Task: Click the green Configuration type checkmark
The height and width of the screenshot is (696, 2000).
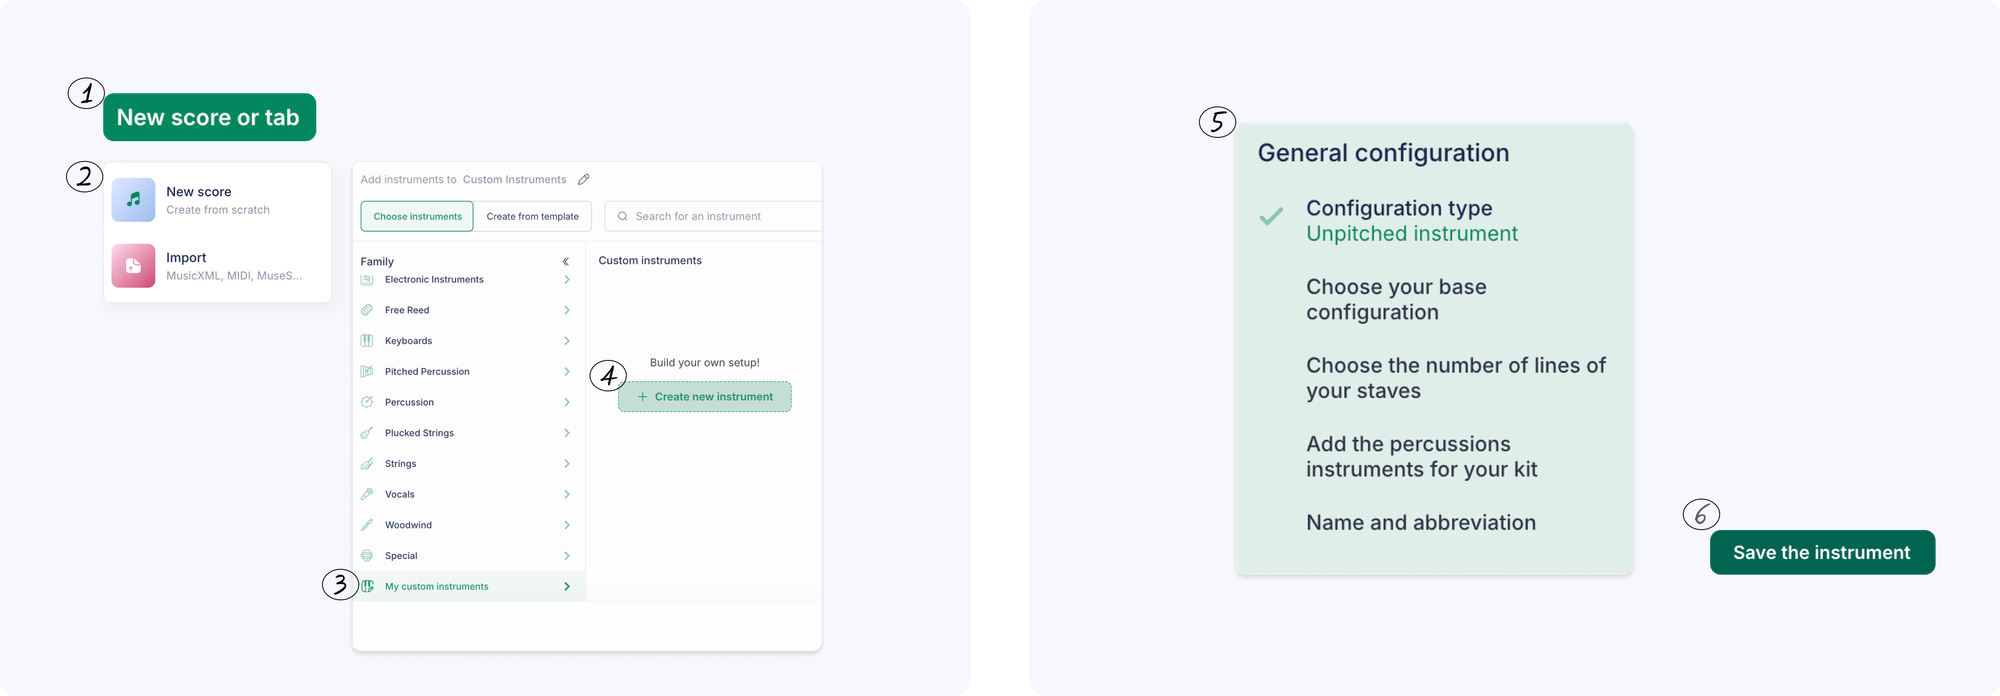Action: pyautogui.click(x=1271, y=216)
